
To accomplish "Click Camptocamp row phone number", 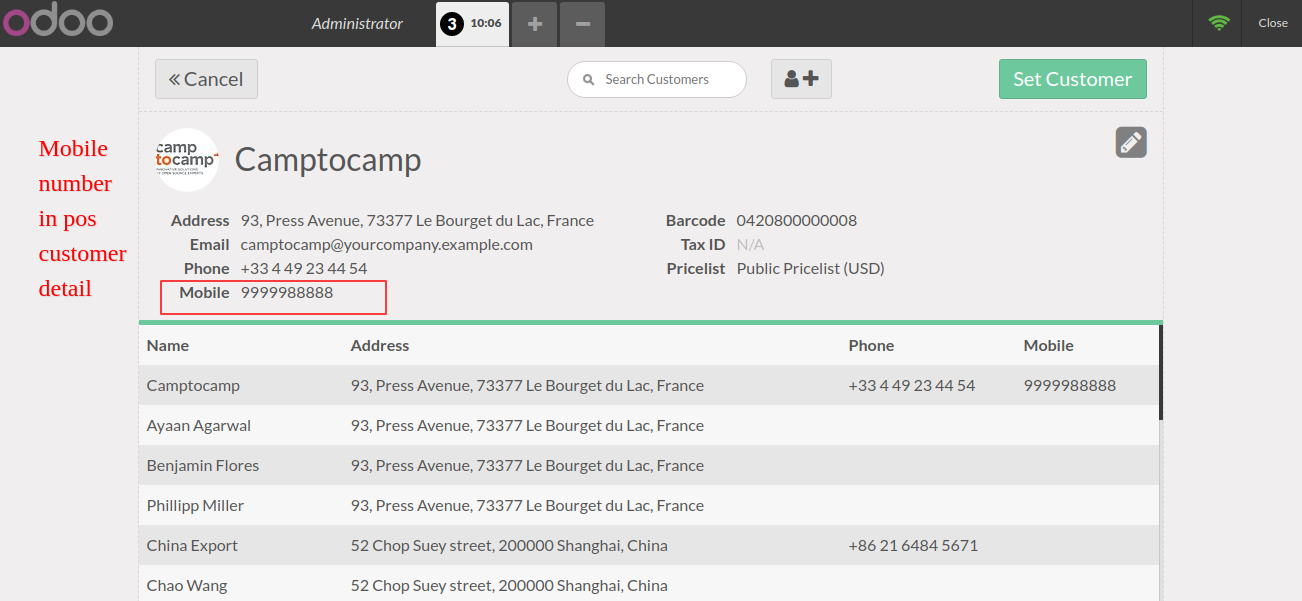I will (912, 386).
